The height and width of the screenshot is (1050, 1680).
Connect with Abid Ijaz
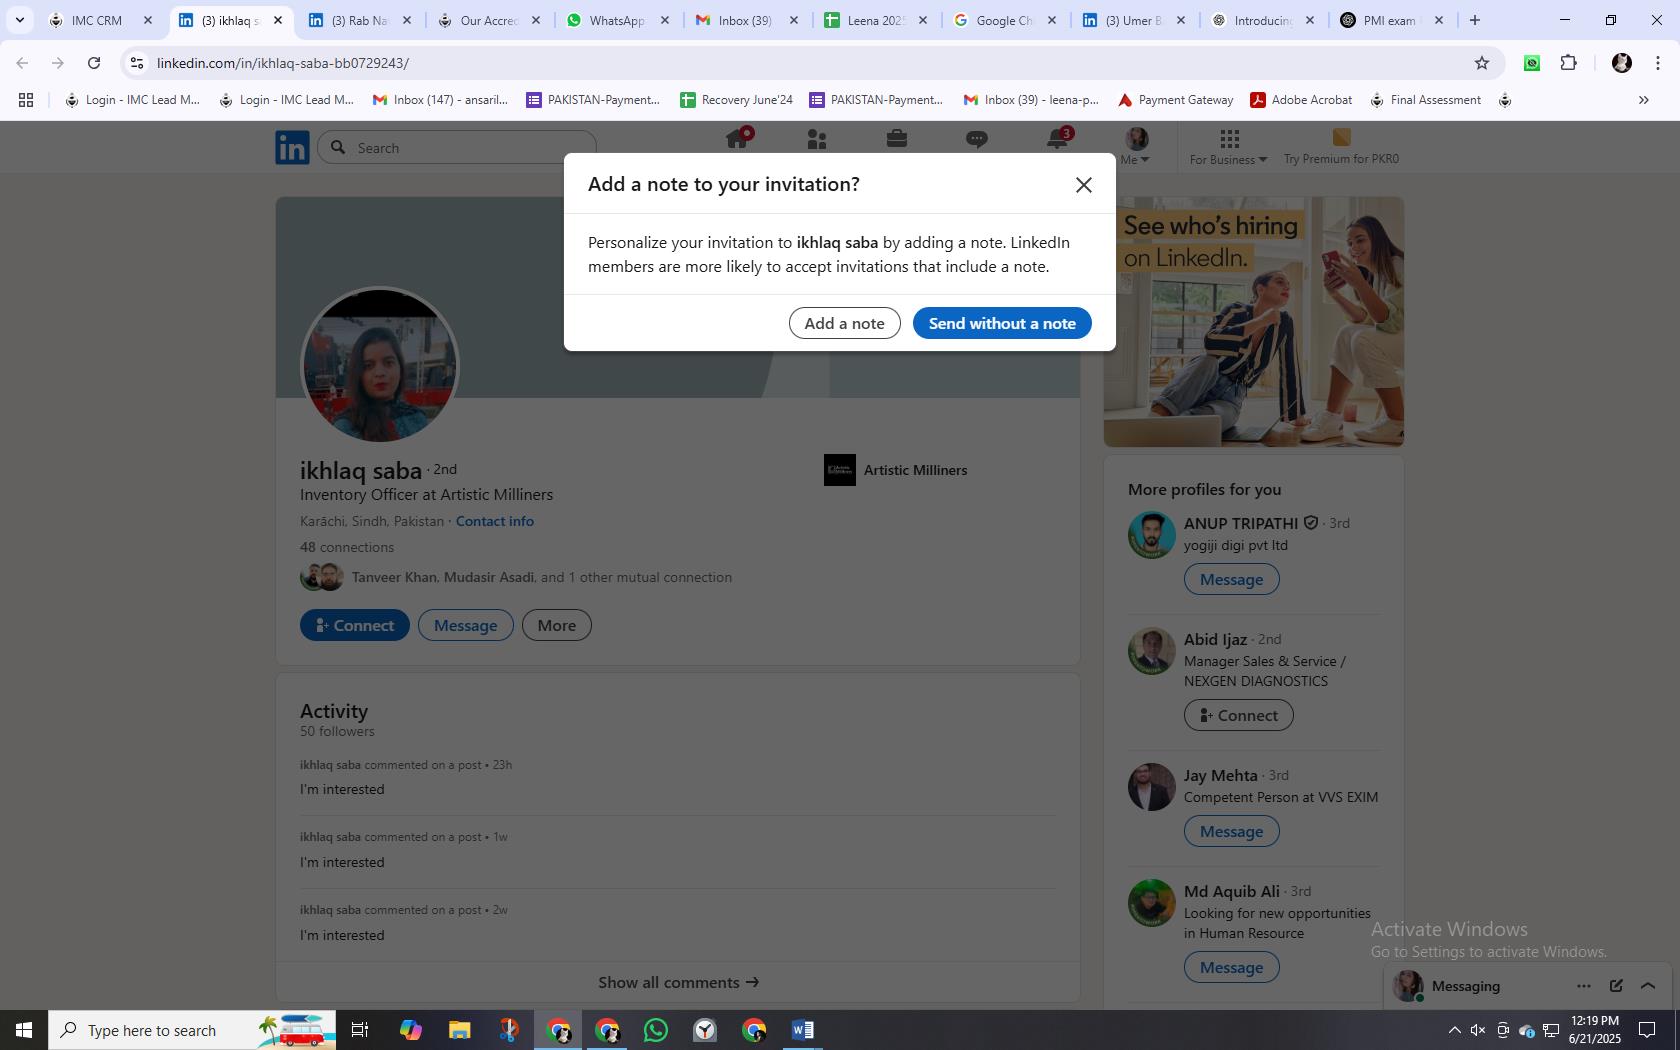1239,715
